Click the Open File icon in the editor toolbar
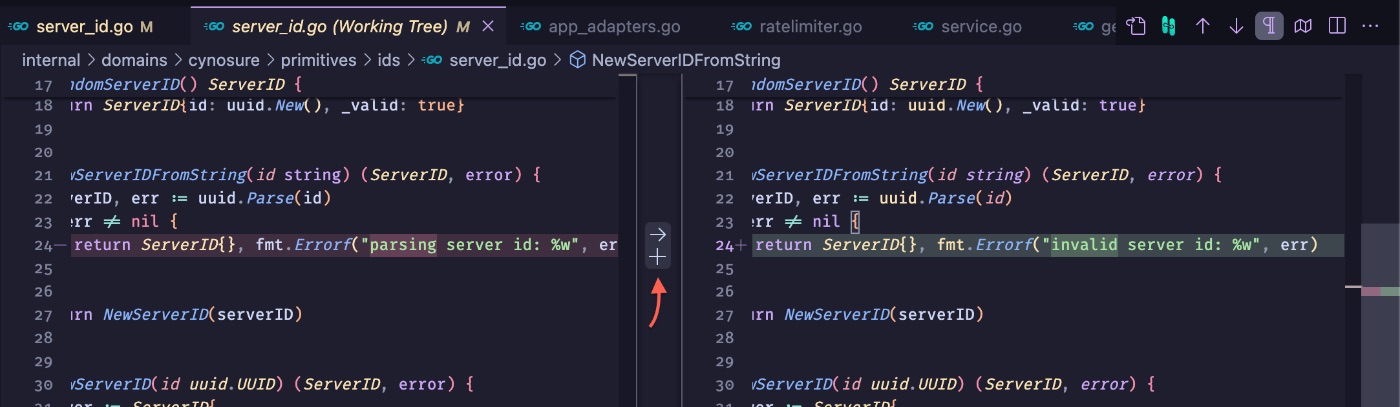 [1135, 26]
